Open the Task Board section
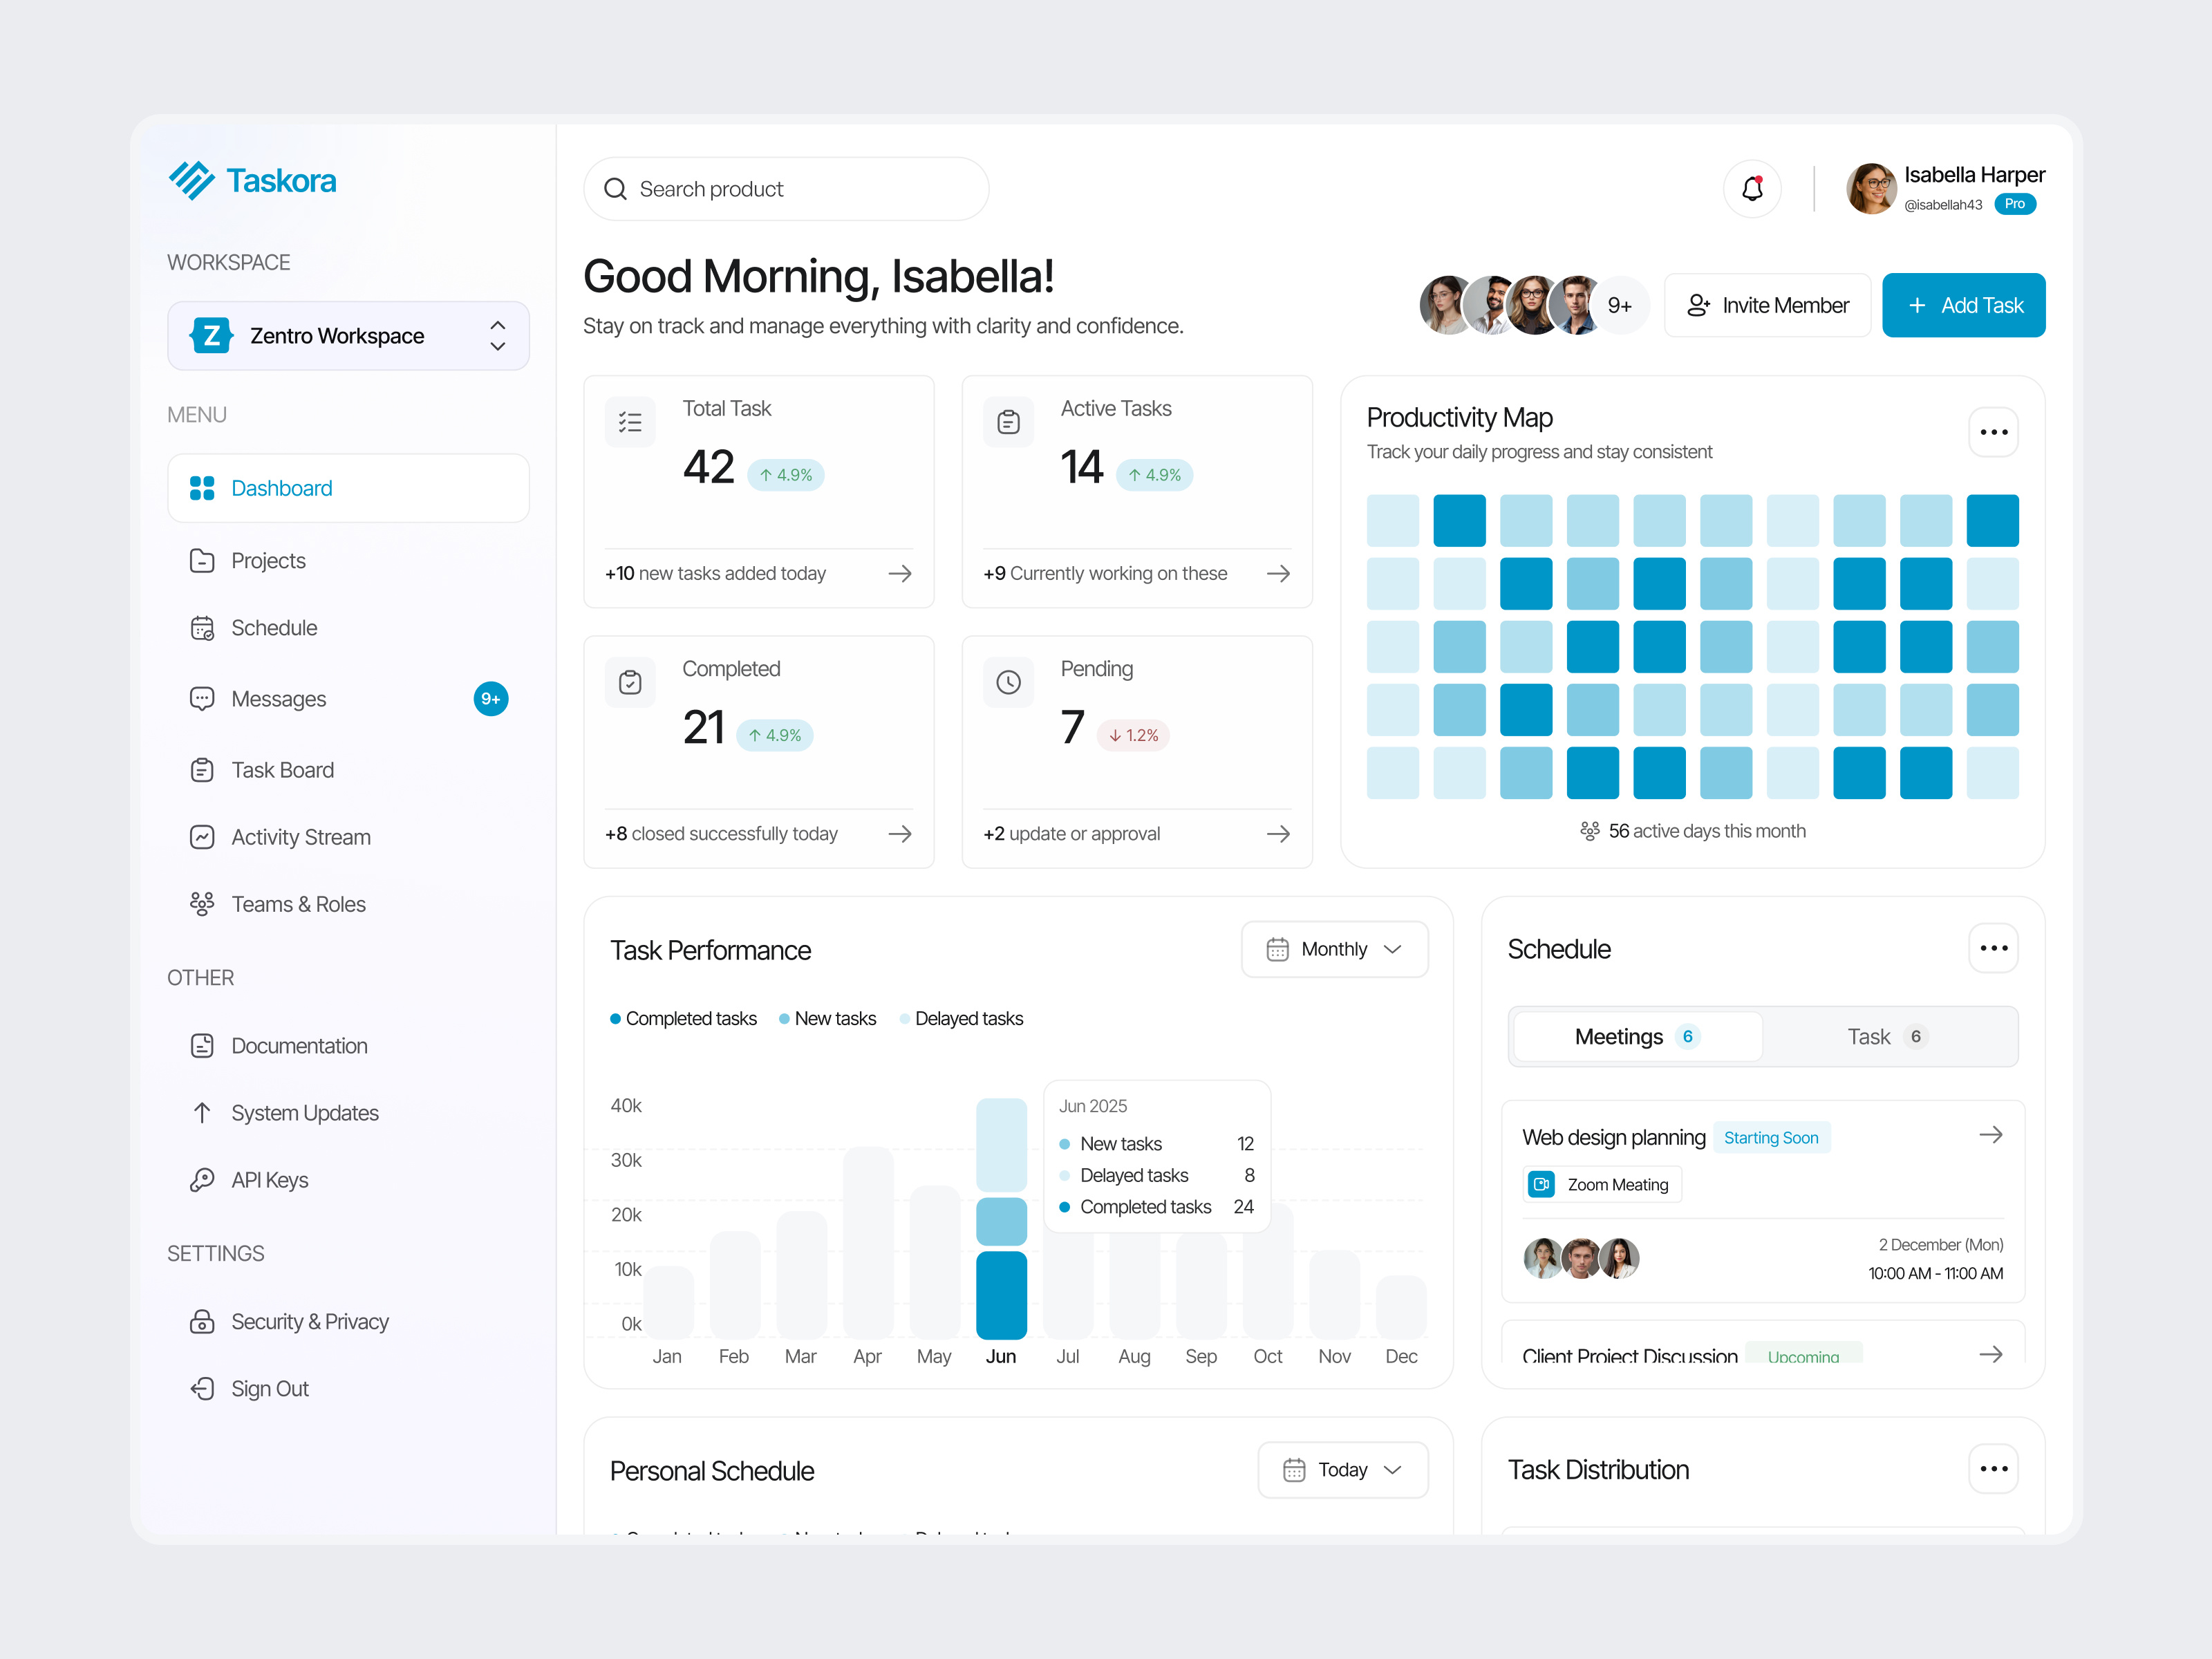The height and width of the screenshot is (1659, 2212). (x=282, y=770)
